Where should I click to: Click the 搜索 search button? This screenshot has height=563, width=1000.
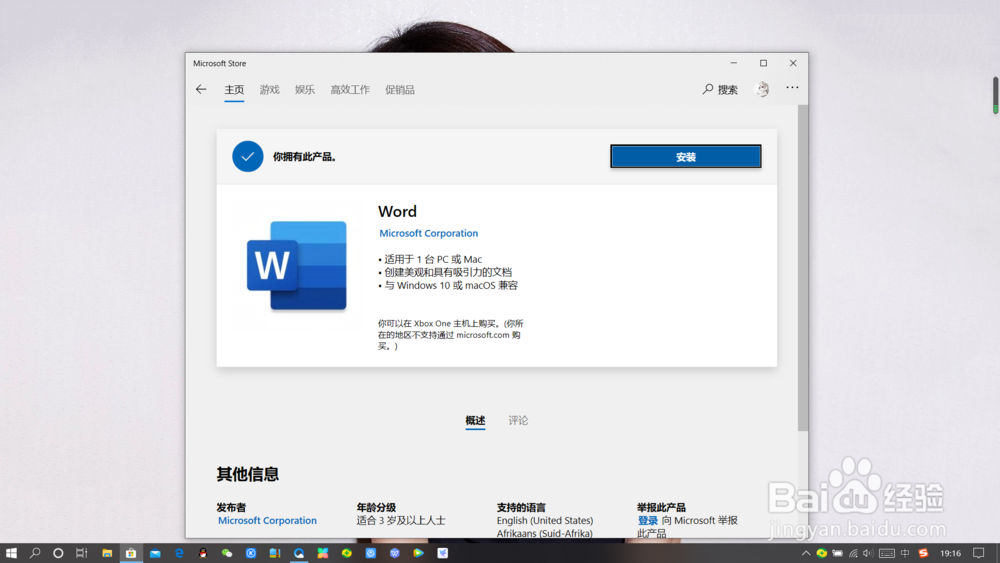tap(720, 90)
